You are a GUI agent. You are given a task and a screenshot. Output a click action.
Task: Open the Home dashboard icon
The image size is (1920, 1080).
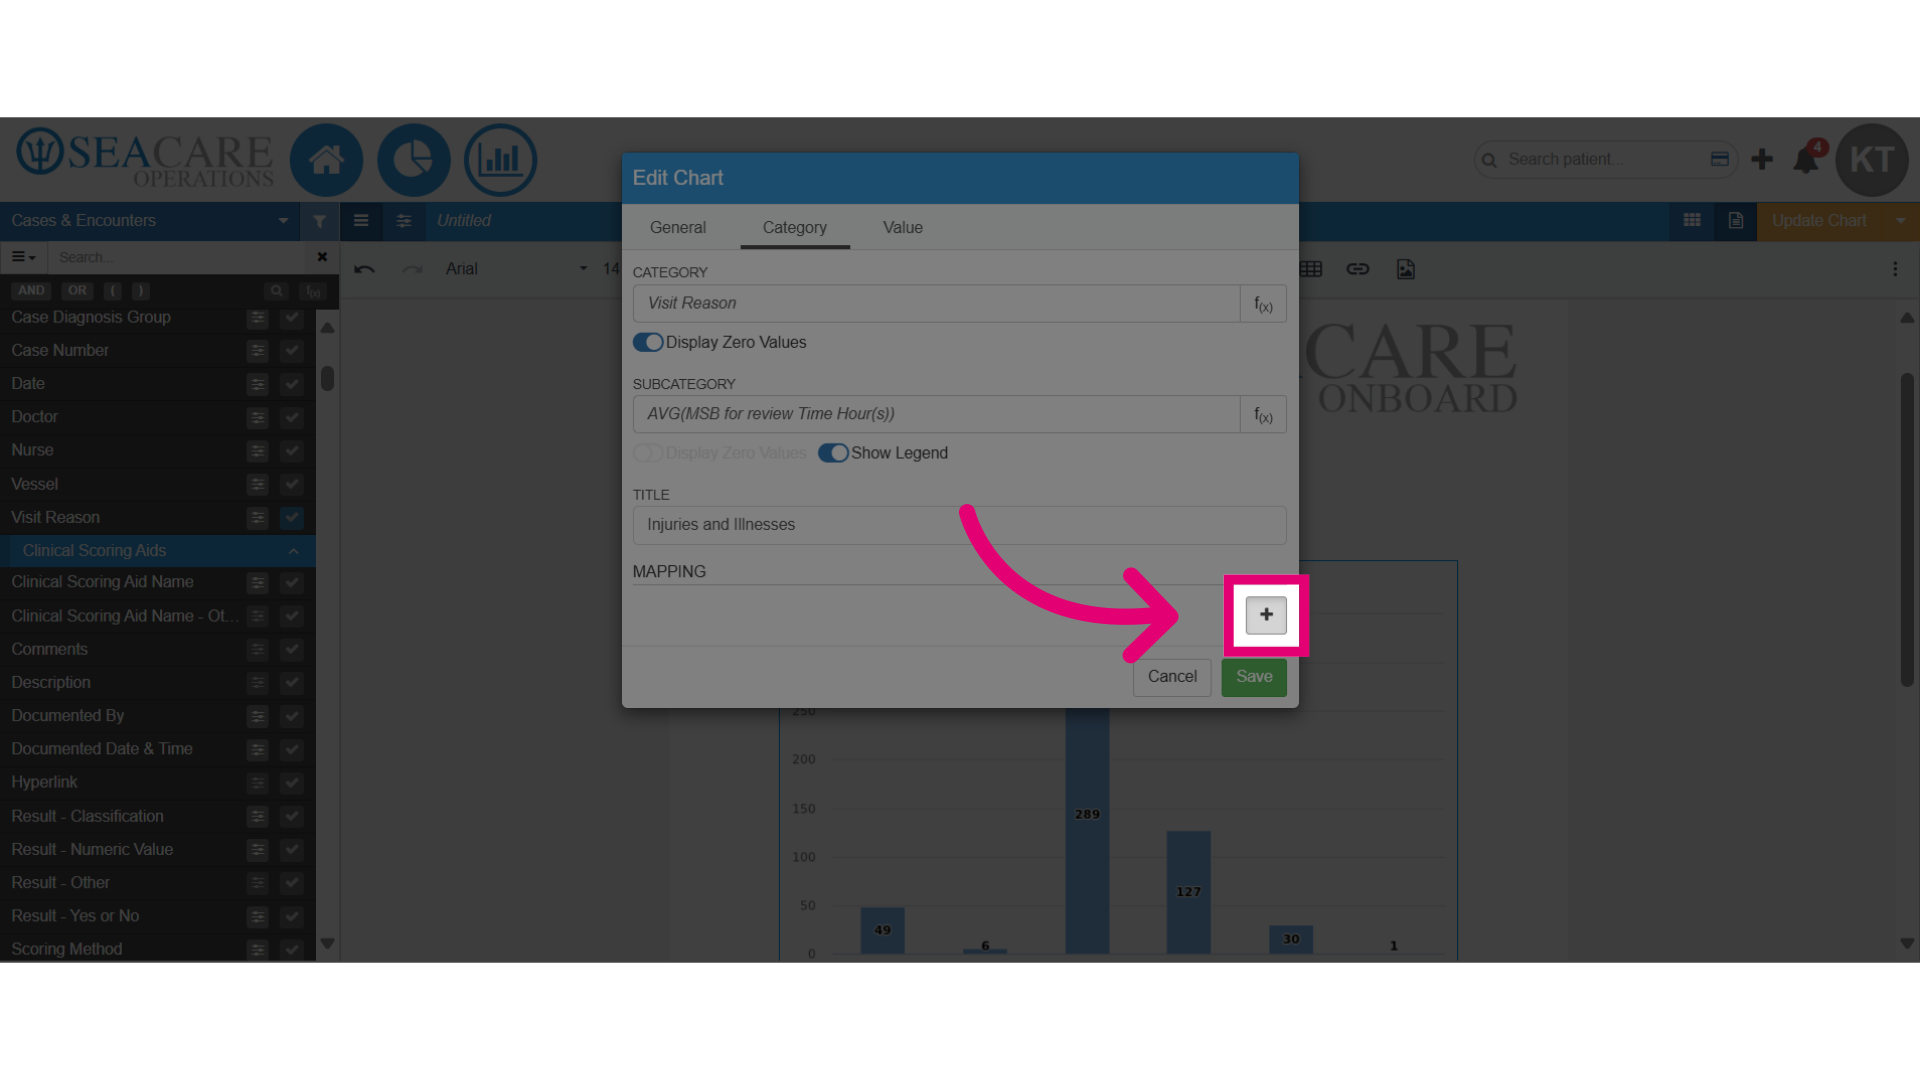click(326, 160)
